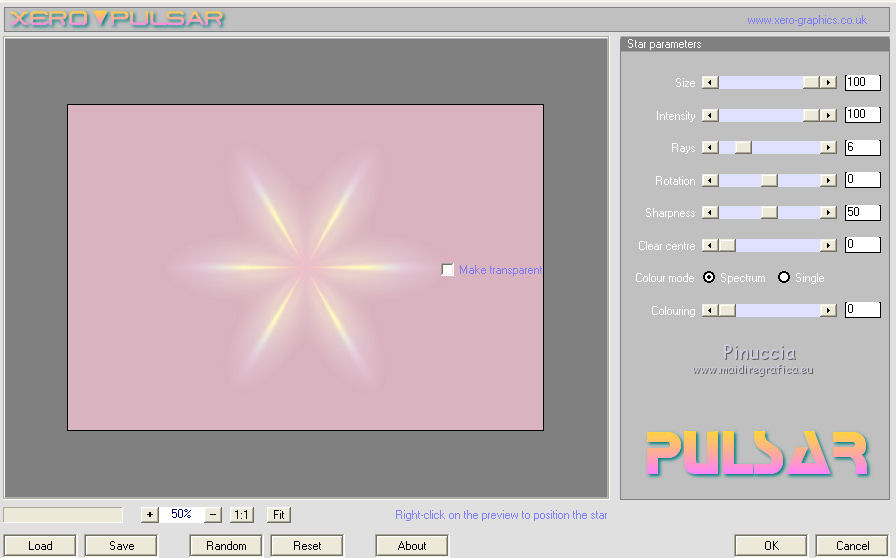Image resolution: width=896 pixels, height=558 pixels.
Task: Click the Rotation slider thumb
Action: pyautogui.click(x=769, y=180)
